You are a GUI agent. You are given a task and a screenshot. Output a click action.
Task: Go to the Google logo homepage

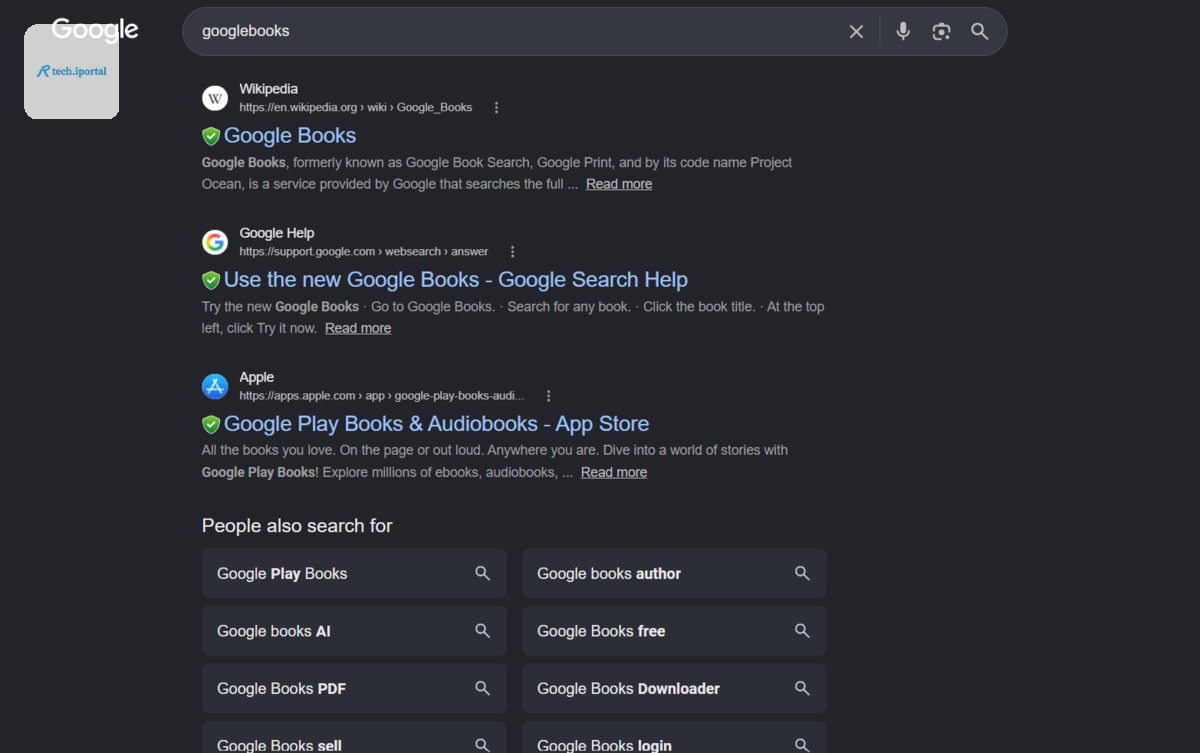coord(95,30)
